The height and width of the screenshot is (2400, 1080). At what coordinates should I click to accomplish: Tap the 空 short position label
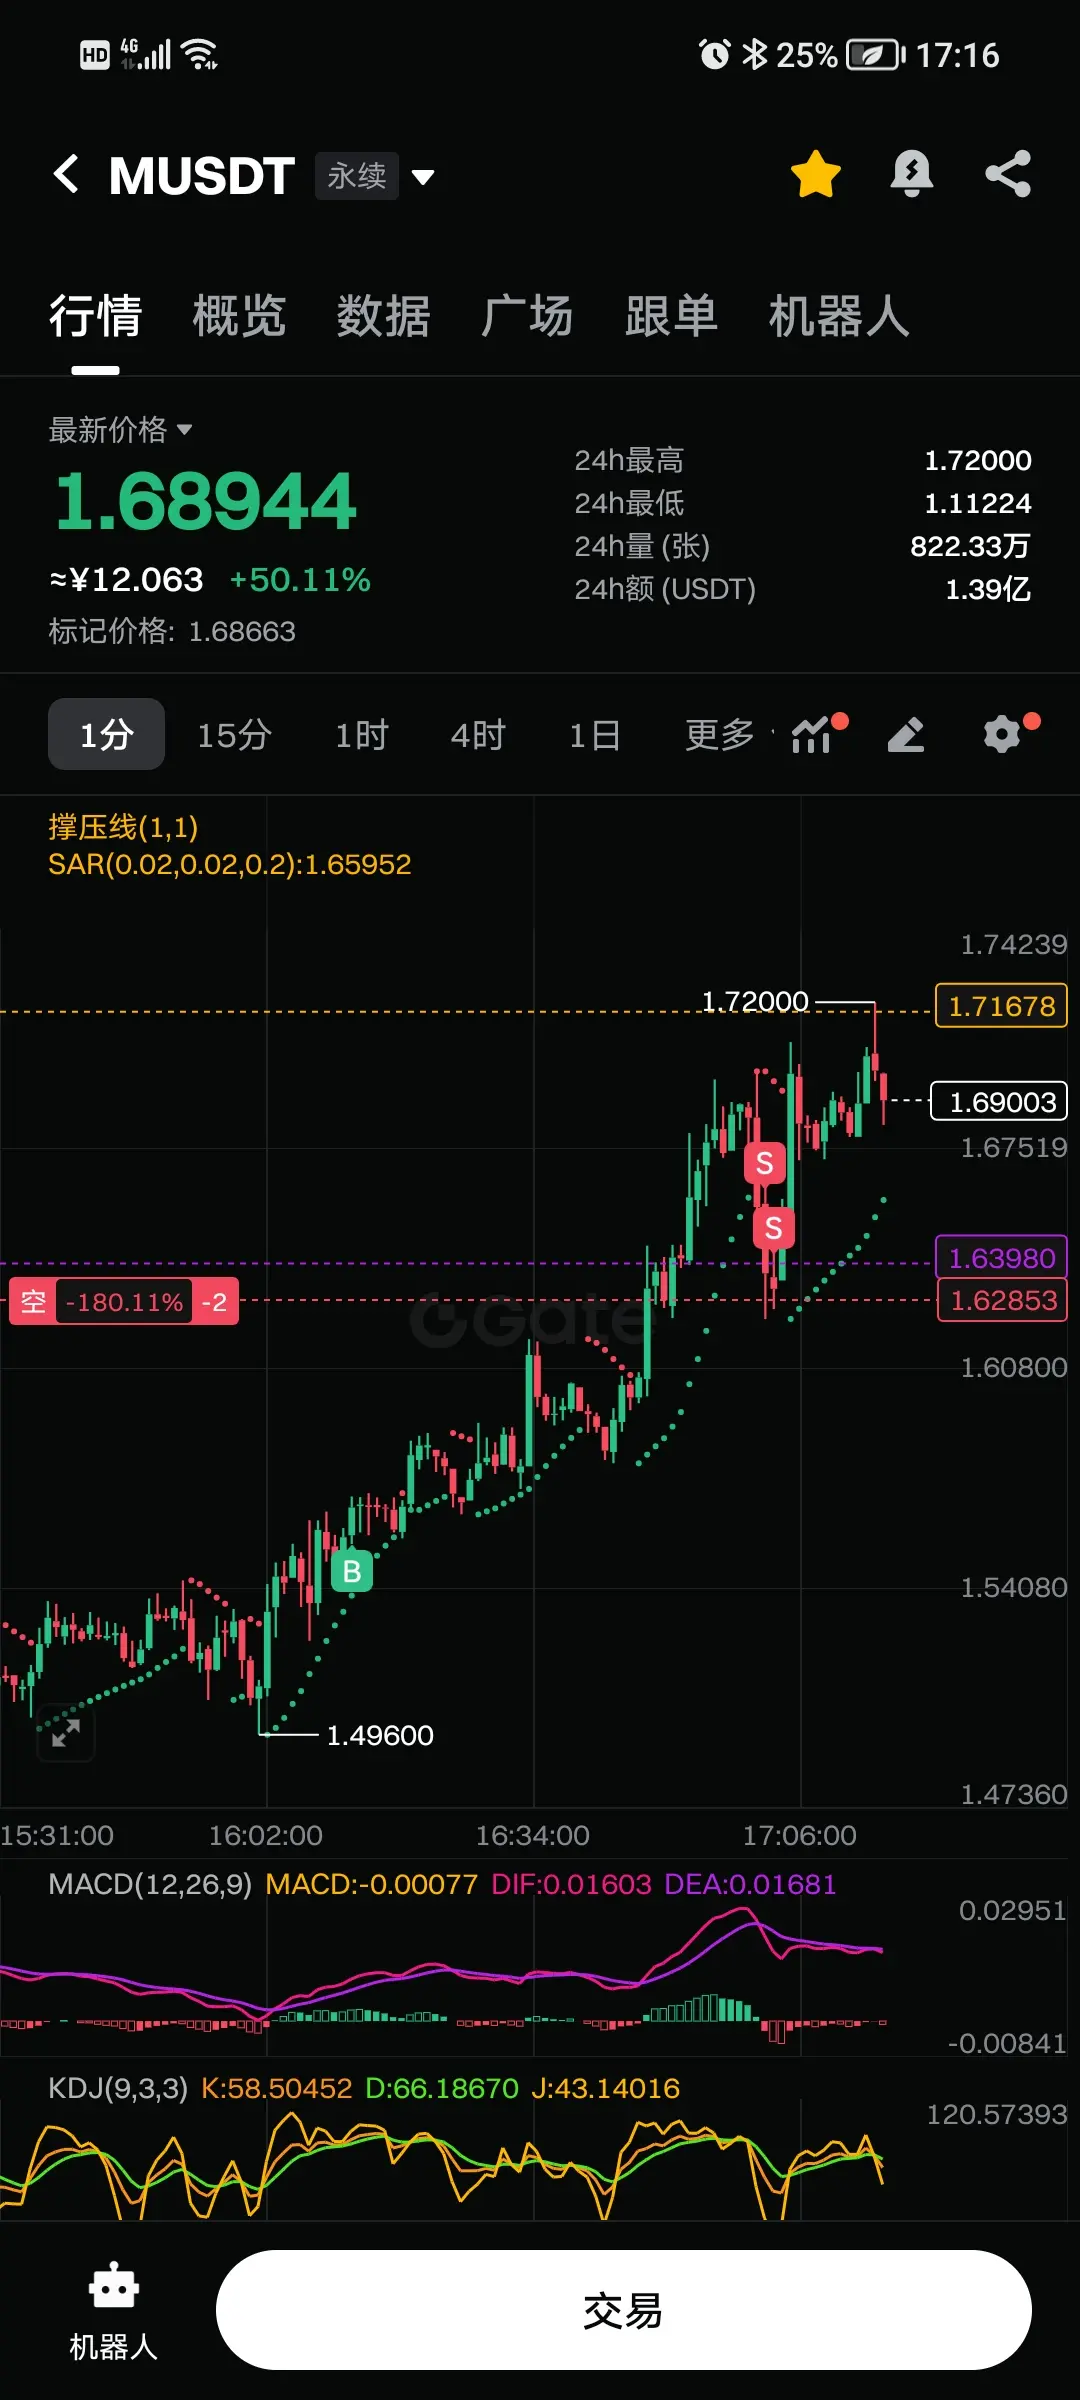33,1301
